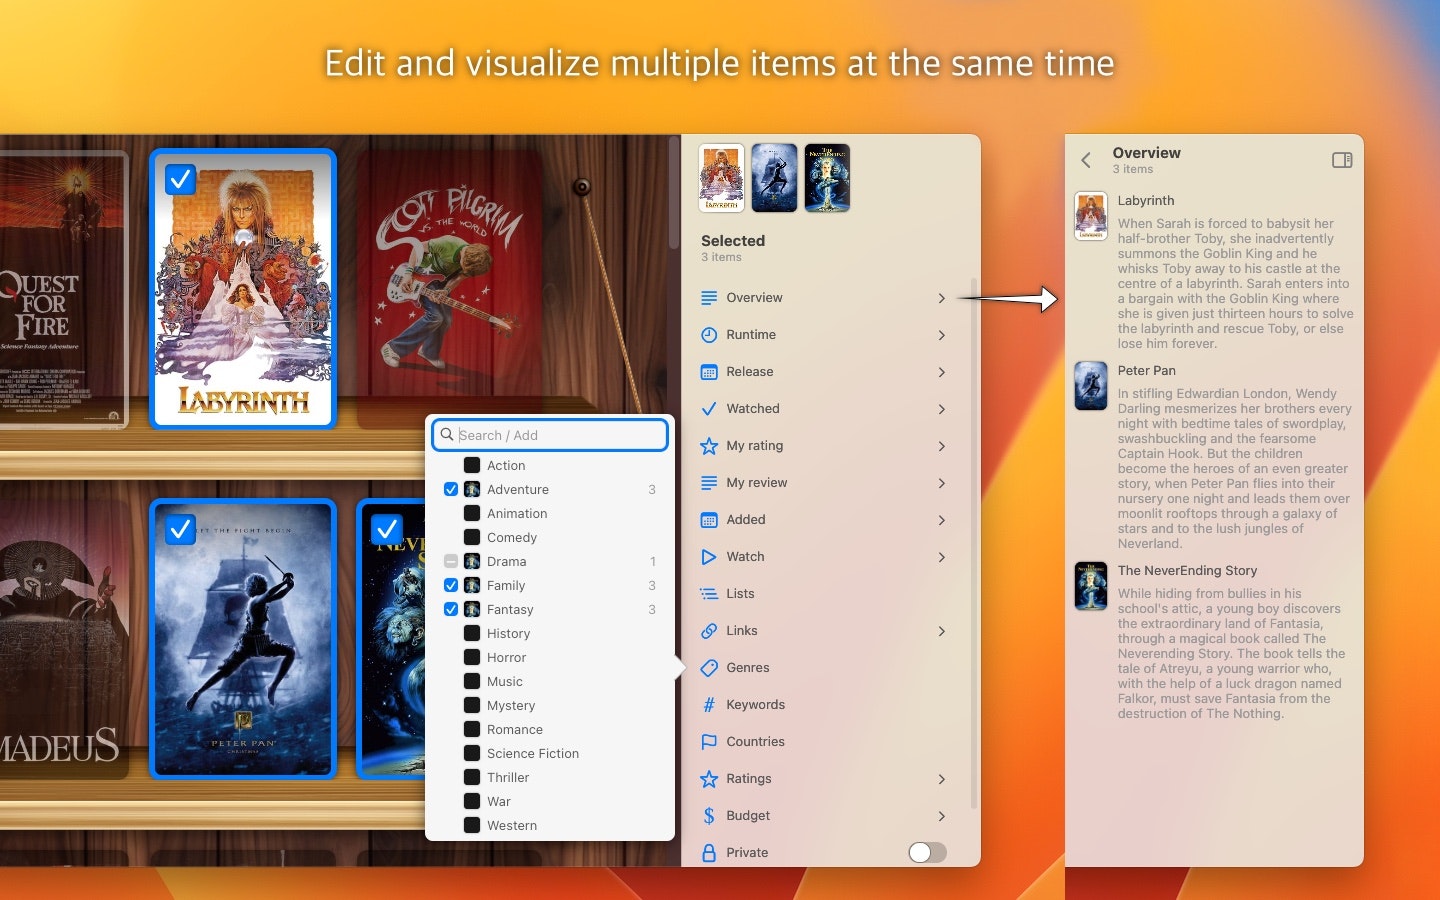Screen dimensions: 1440x900
Task: Expand the My rating row chevron
Action: (x=941, y=446)
